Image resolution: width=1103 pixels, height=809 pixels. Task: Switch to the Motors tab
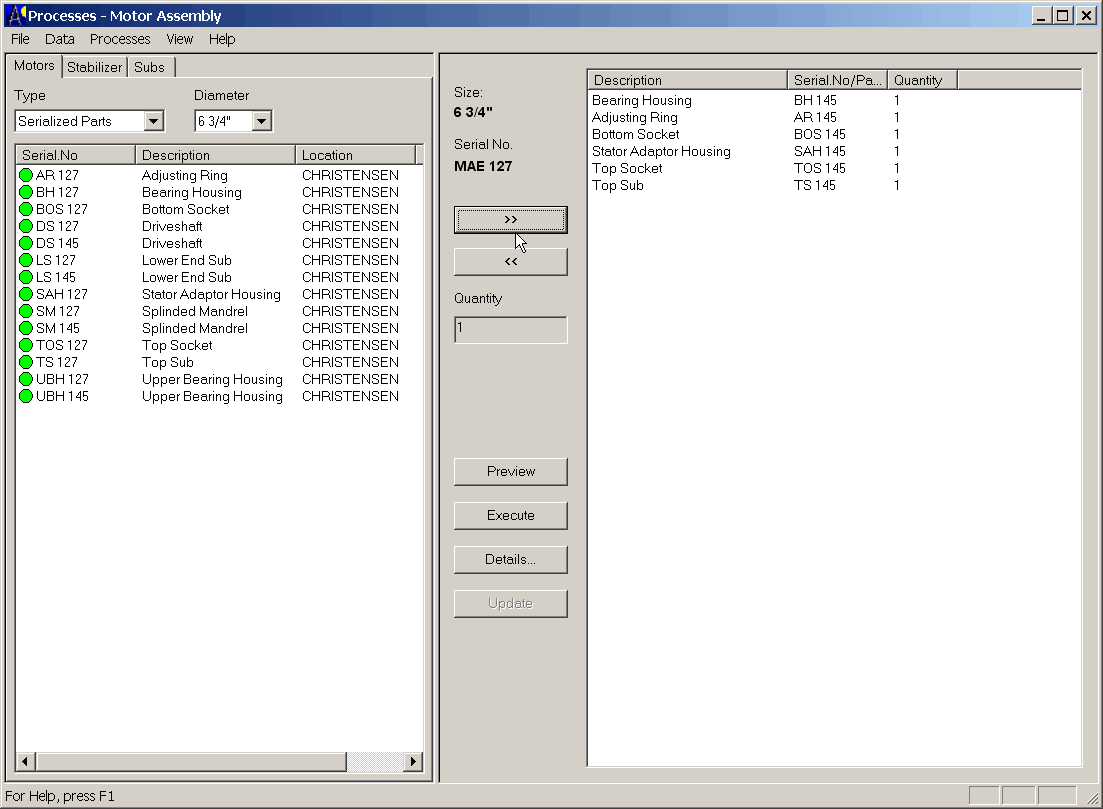coord(34,65)
